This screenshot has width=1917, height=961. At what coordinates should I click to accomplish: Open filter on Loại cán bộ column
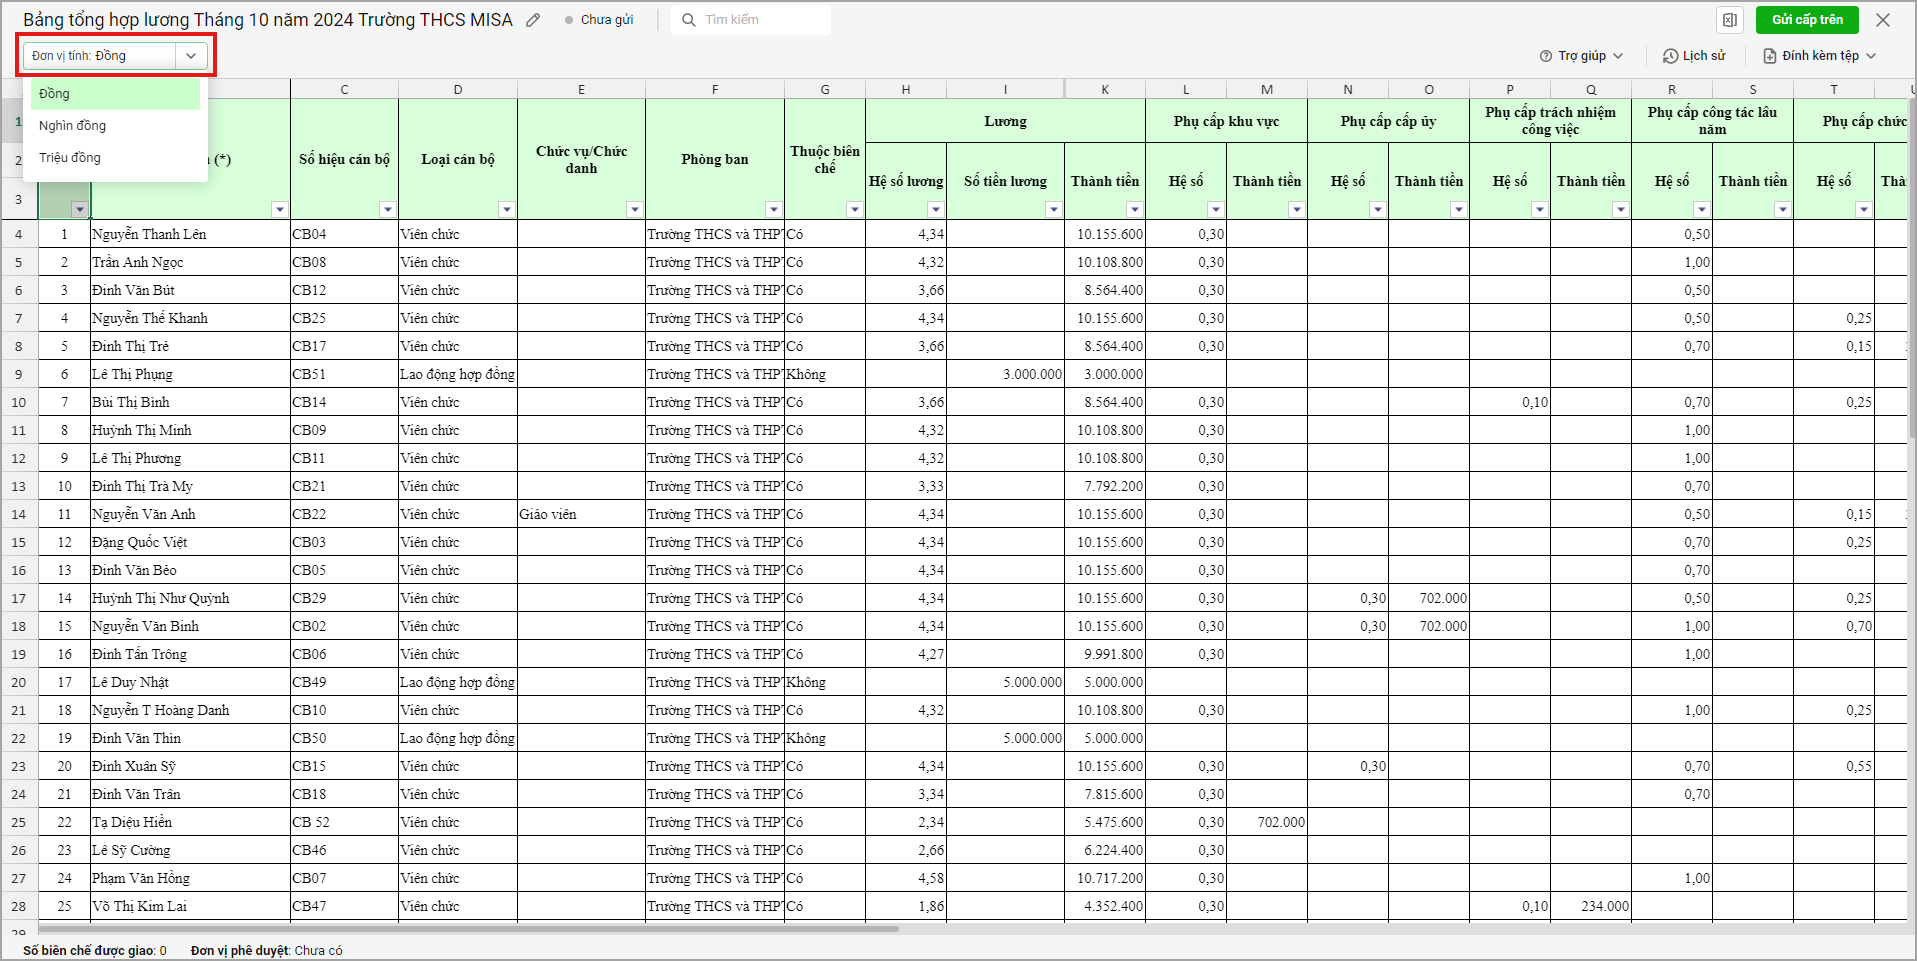coord(507,209)
